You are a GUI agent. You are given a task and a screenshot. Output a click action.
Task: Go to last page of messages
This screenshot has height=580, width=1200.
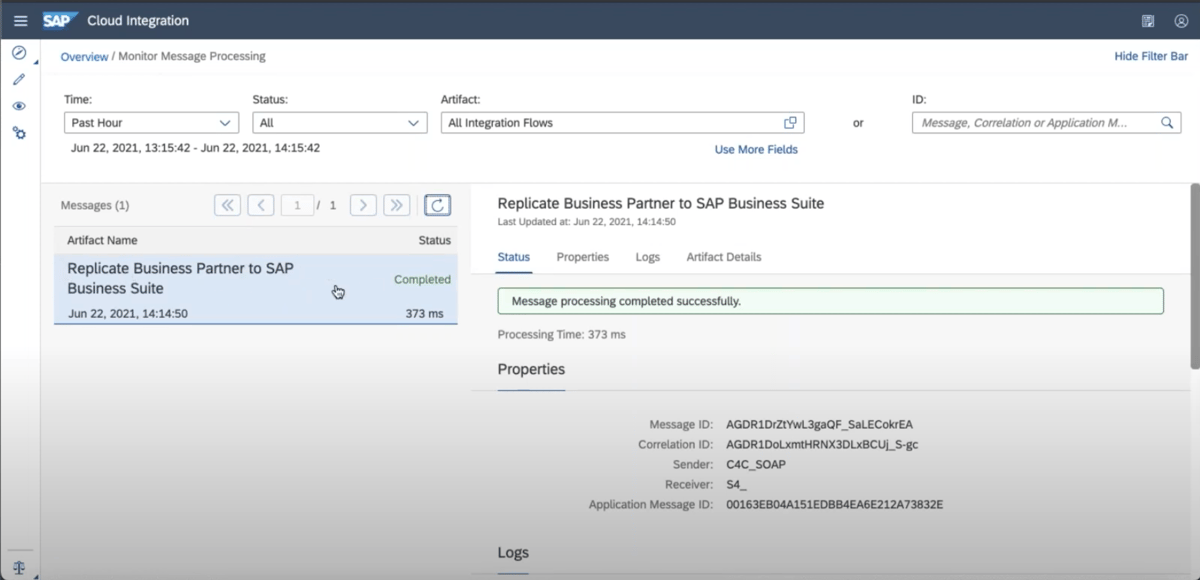point(397,205)
